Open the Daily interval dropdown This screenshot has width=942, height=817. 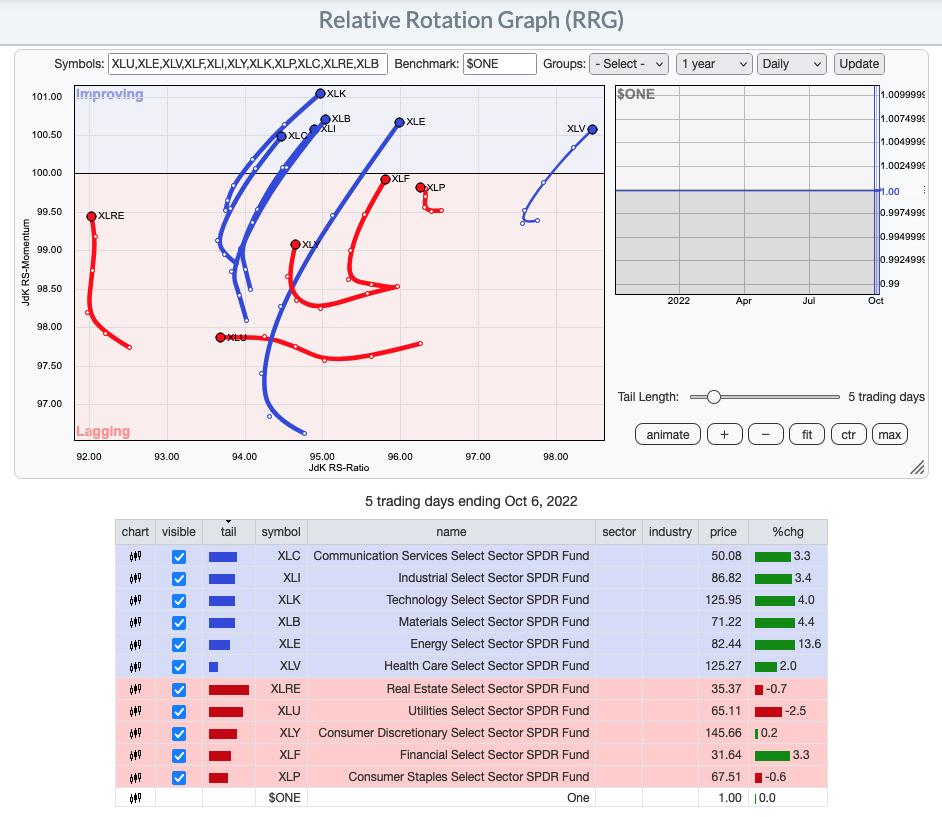[791, 64]
